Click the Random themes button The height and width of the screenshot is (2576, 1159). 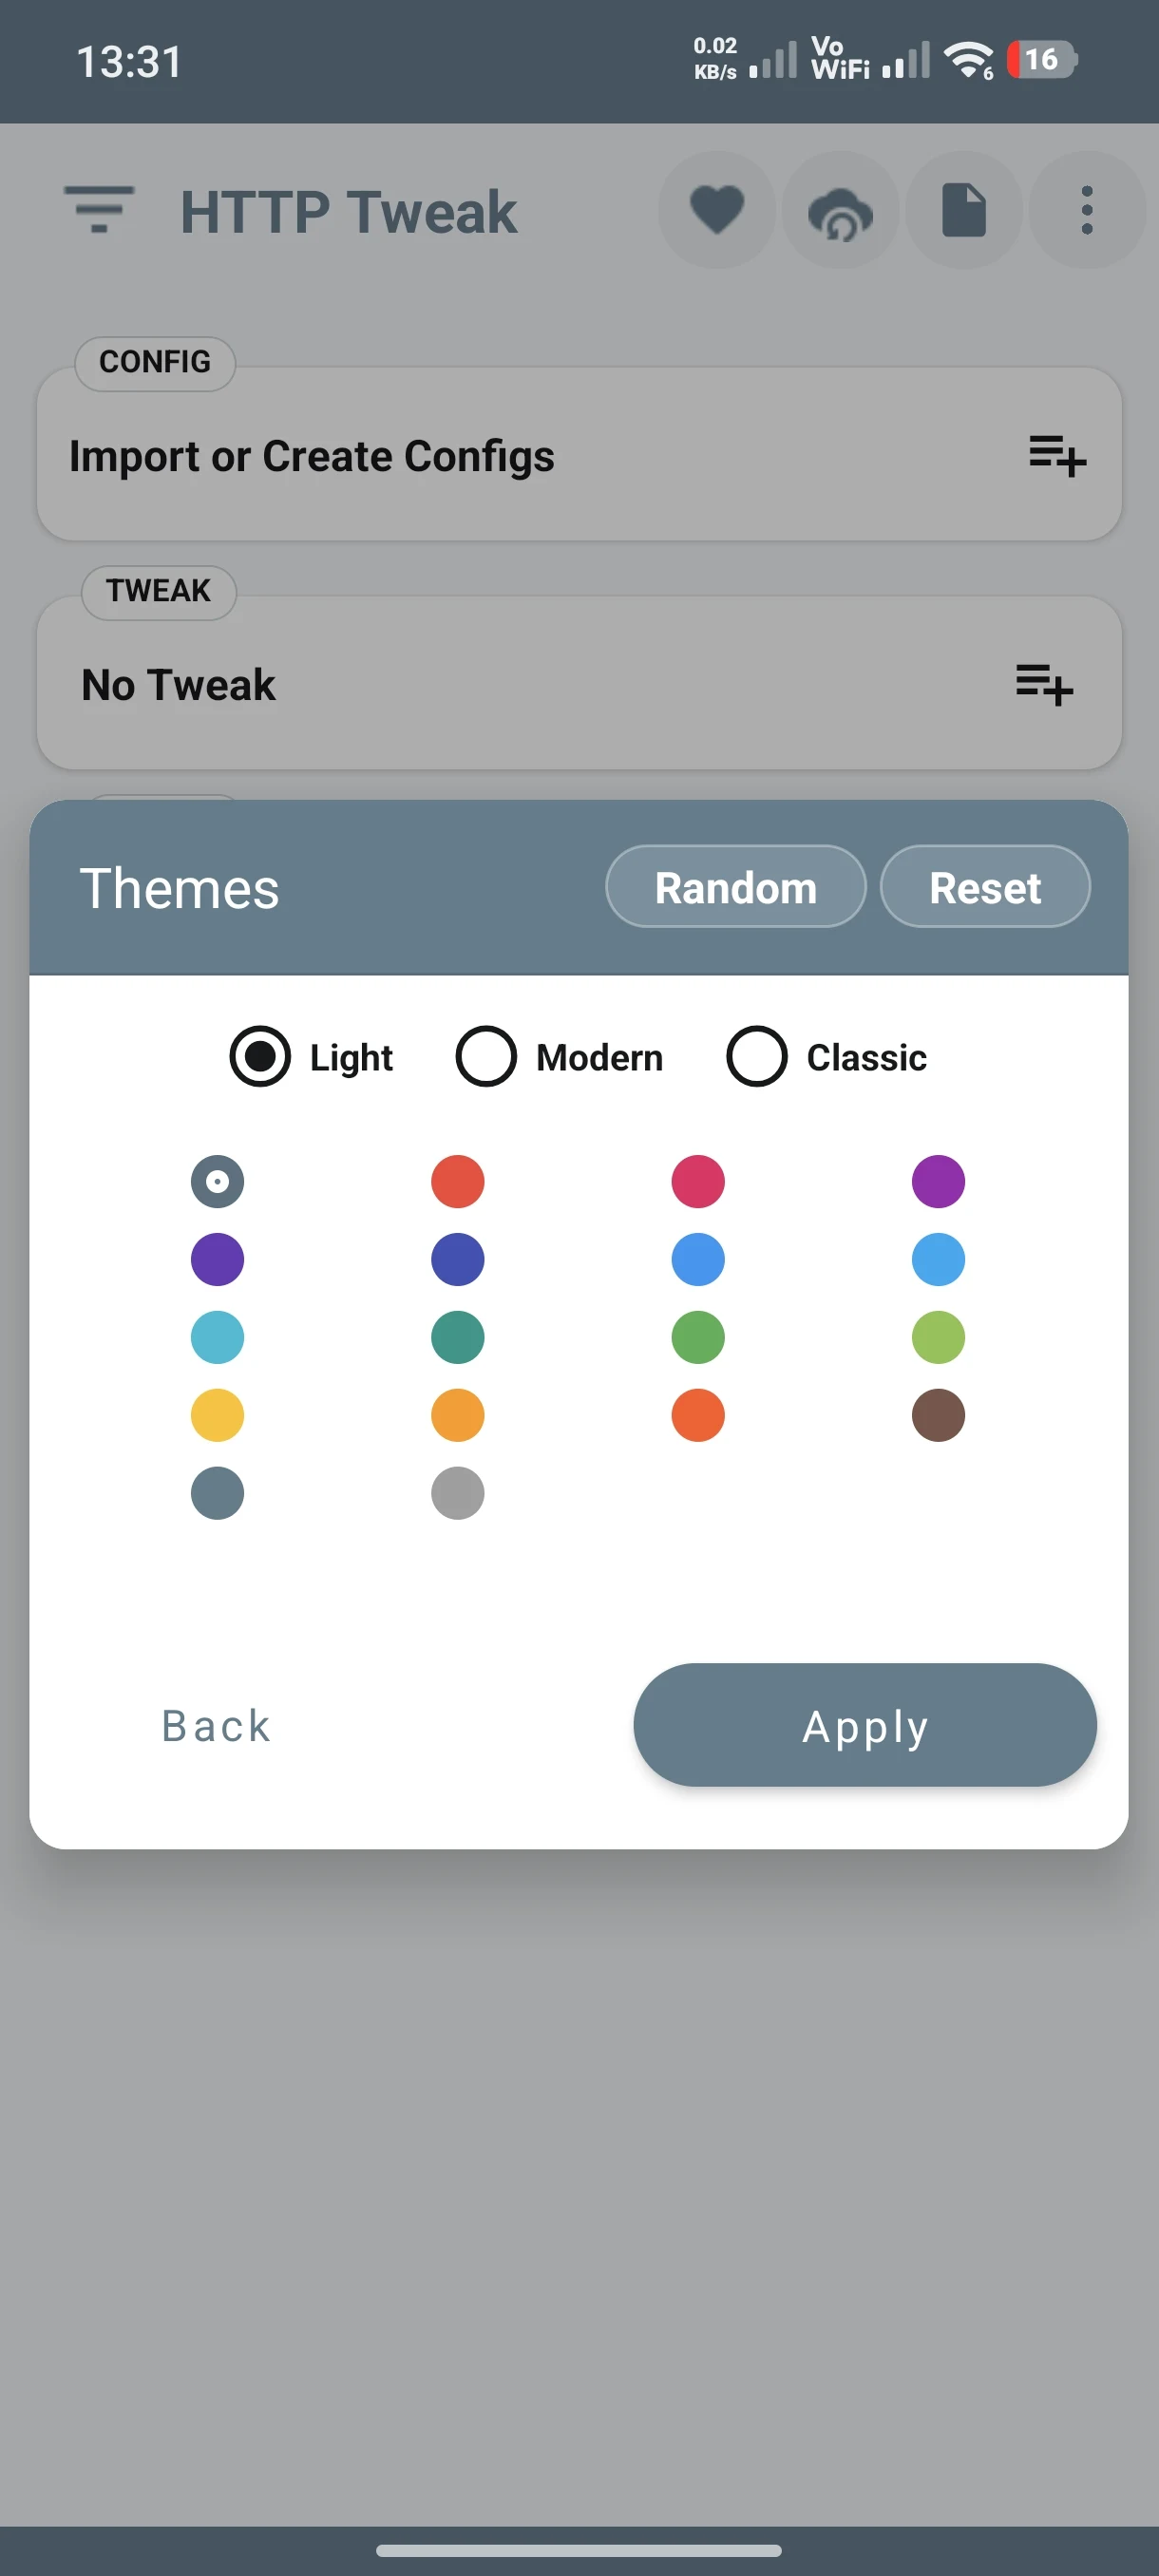(735, 887)
